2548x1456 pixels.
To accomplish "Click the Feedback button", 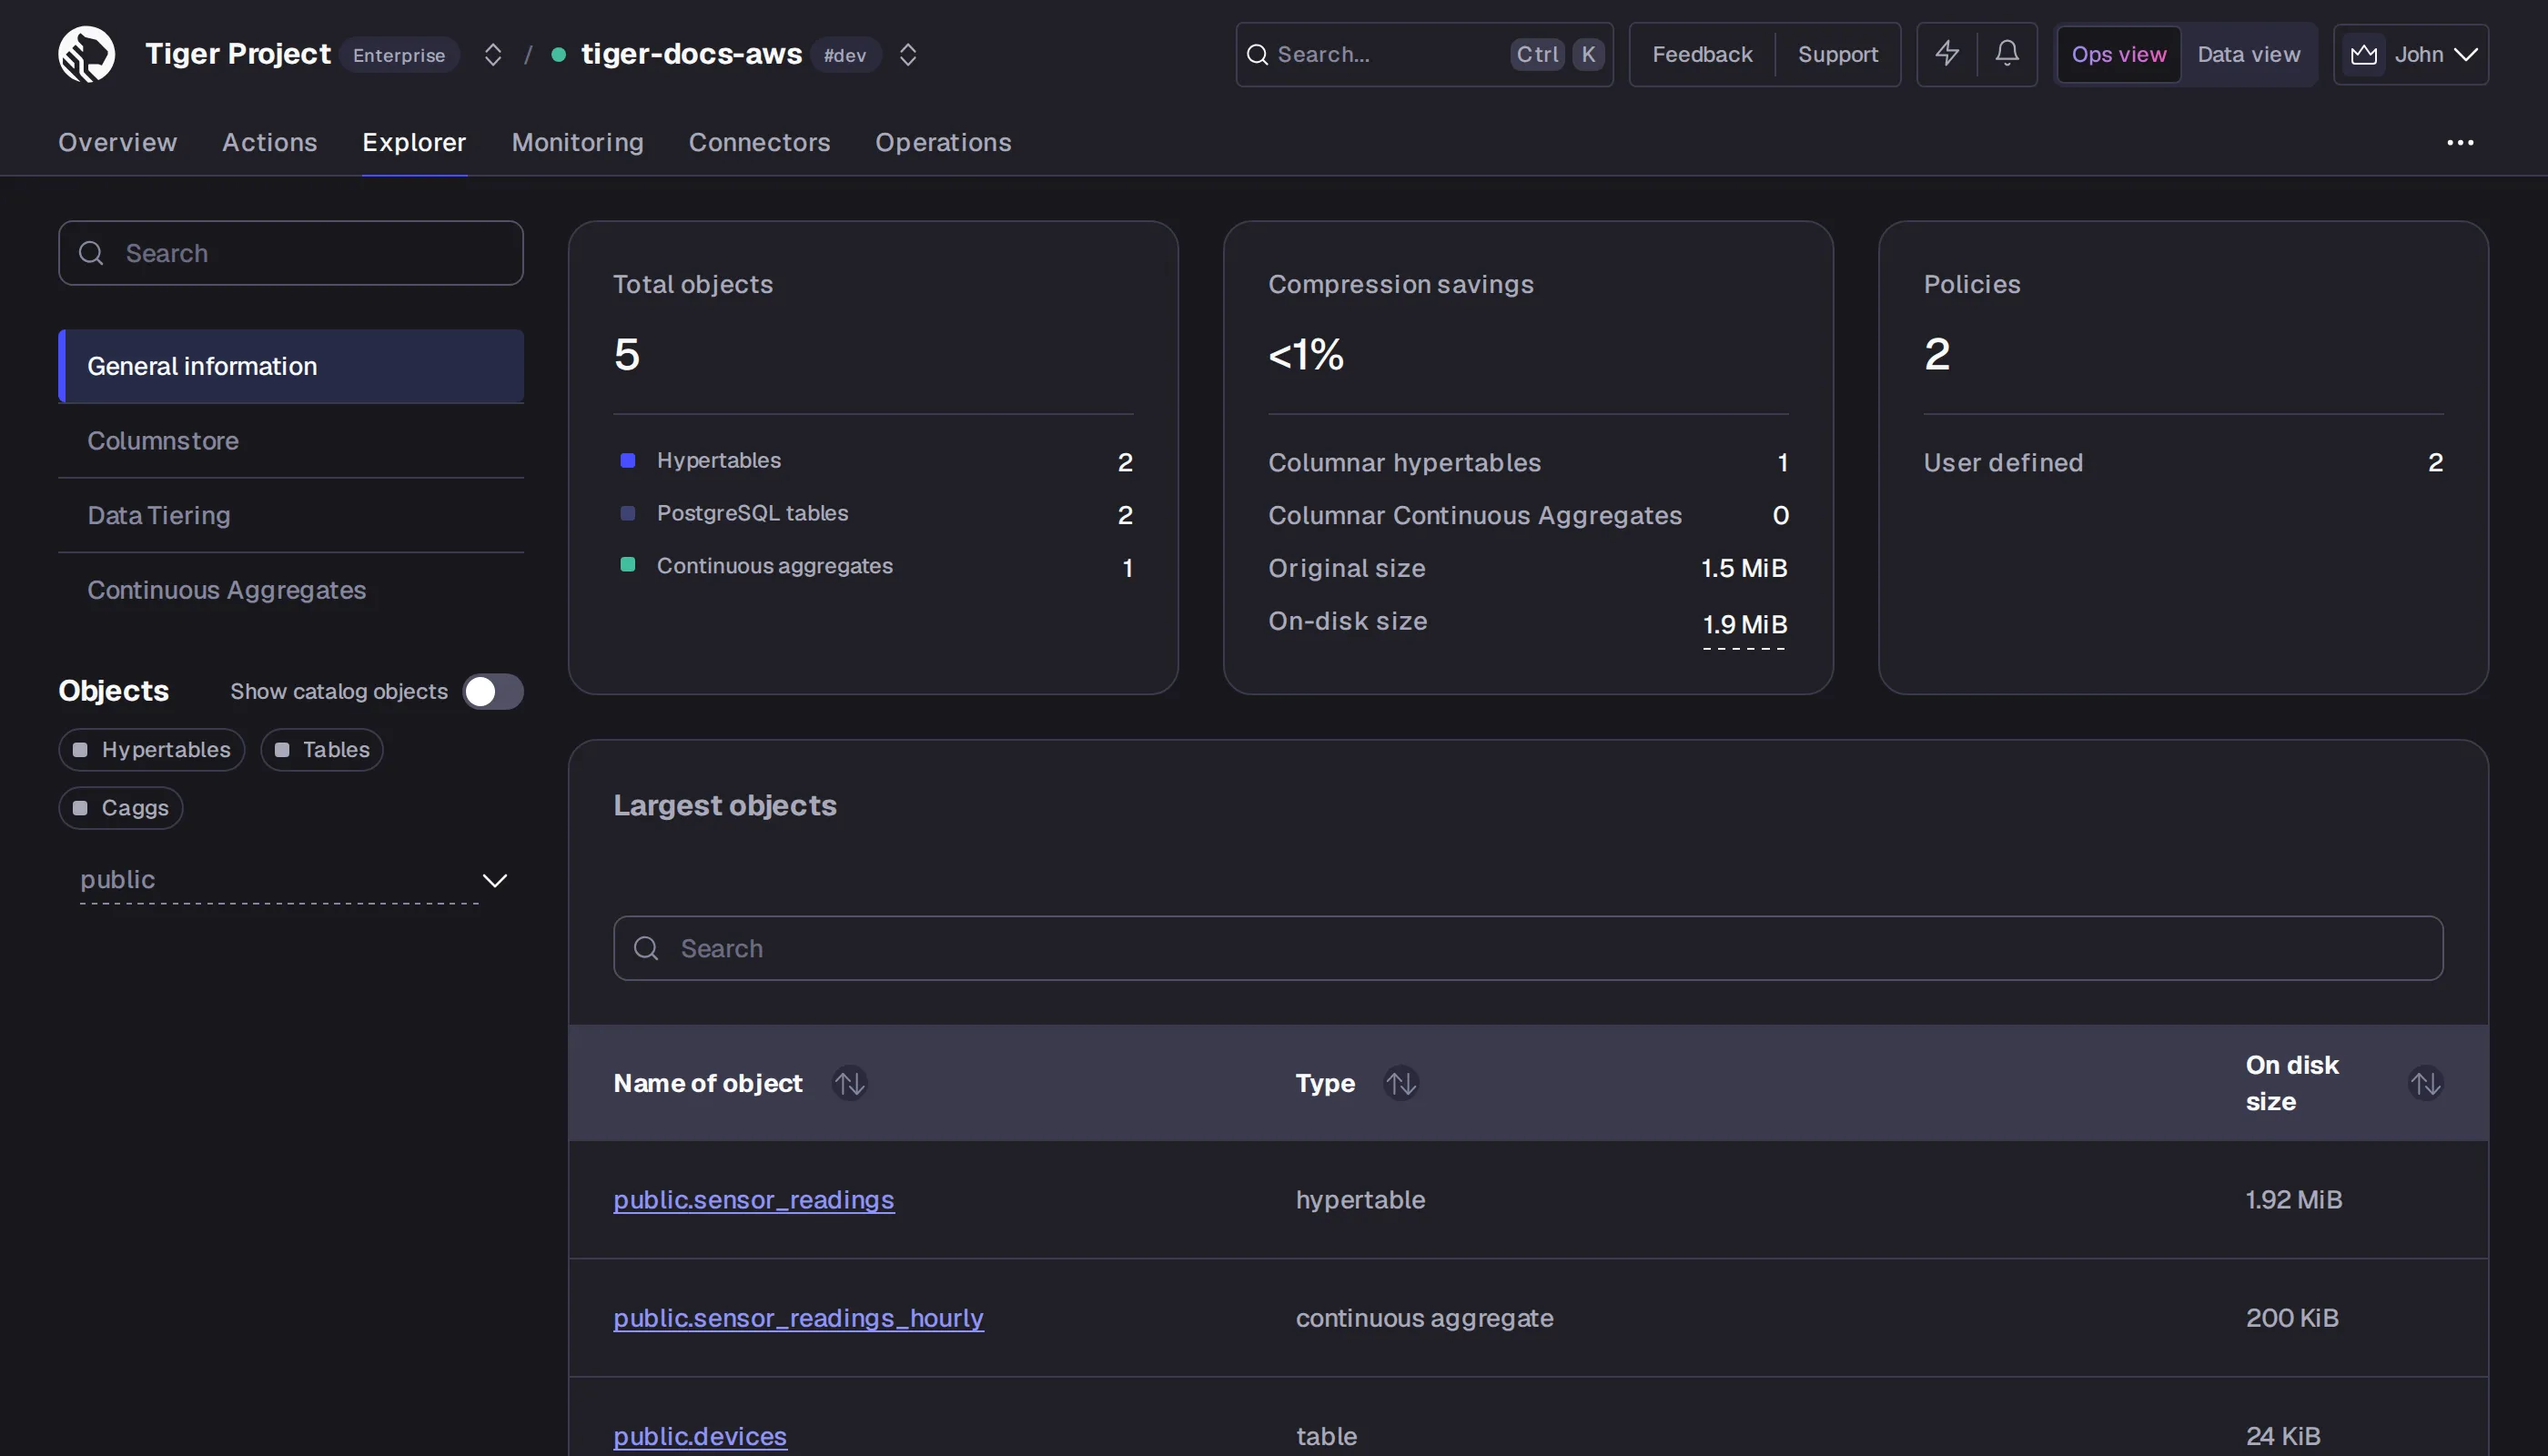I will pos(1702,54).
